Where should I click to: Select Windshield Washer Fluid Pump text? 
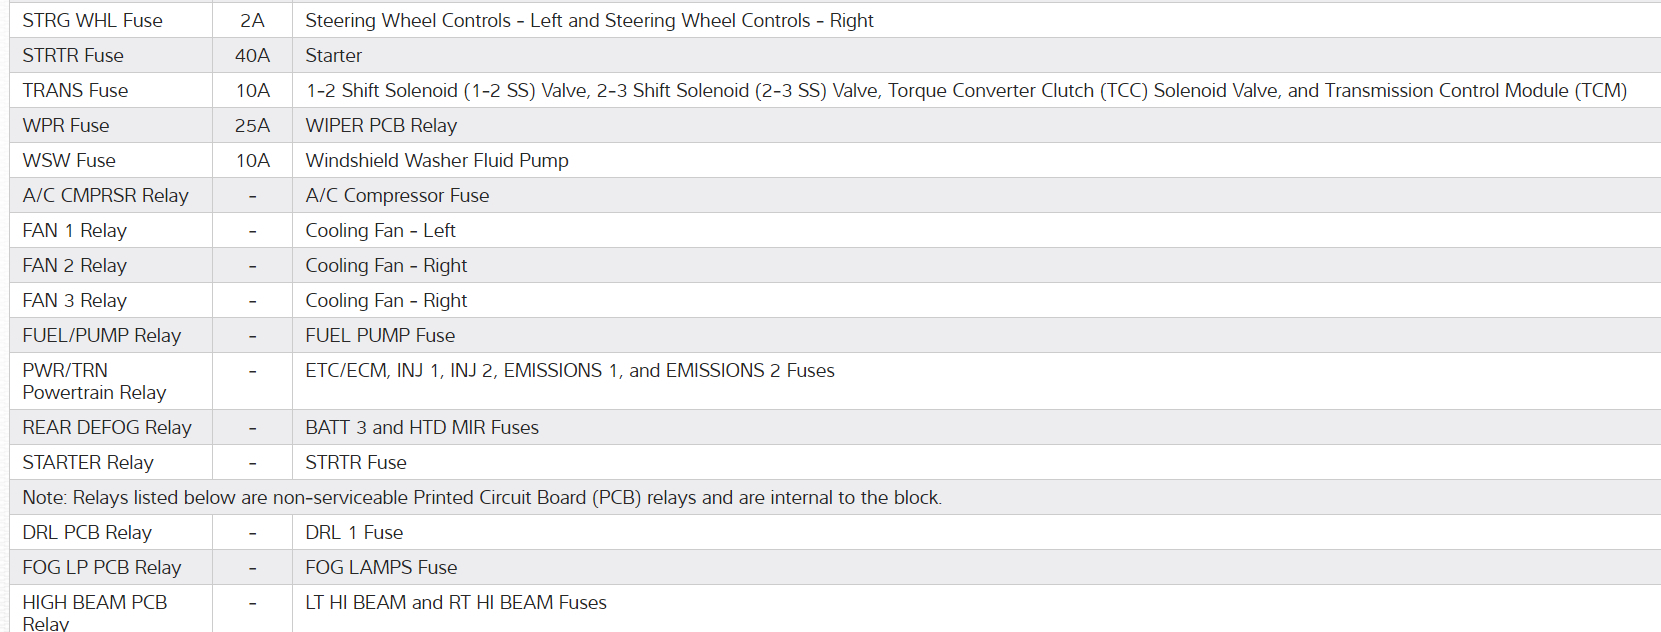[437, 160]
